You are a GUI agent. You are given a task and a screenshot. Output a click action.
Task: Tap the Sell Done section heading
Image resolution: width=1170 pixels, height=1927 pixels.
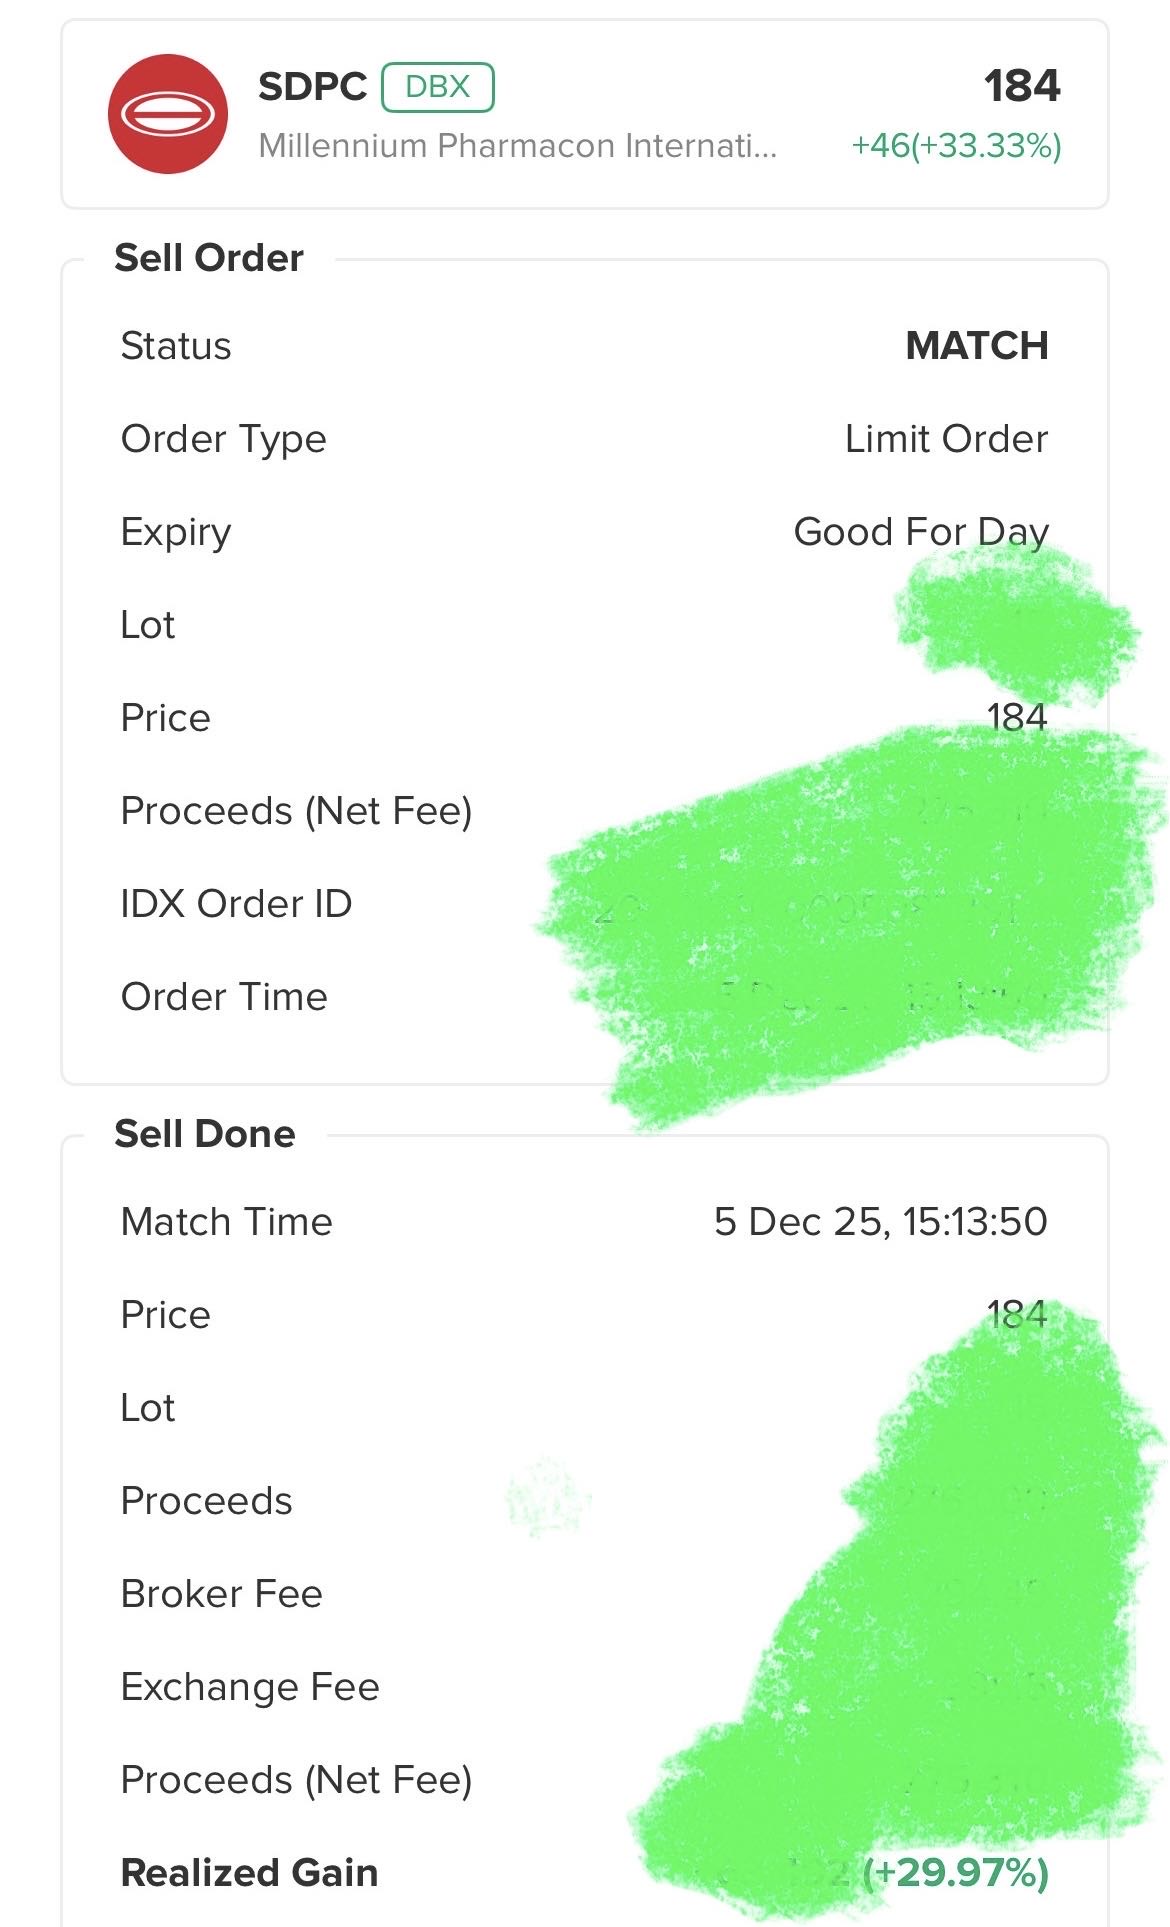(x=205, y=1134)
